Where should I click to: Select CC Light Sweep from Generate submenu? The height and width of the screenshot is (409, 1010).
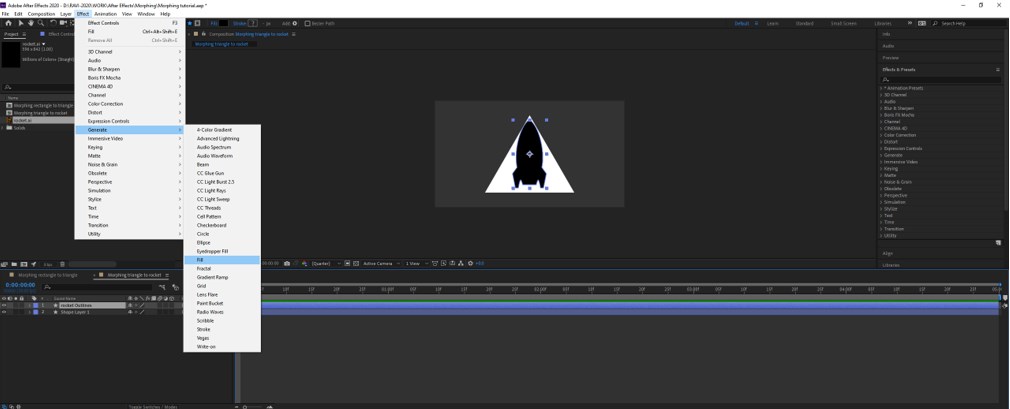pos(222,199)
